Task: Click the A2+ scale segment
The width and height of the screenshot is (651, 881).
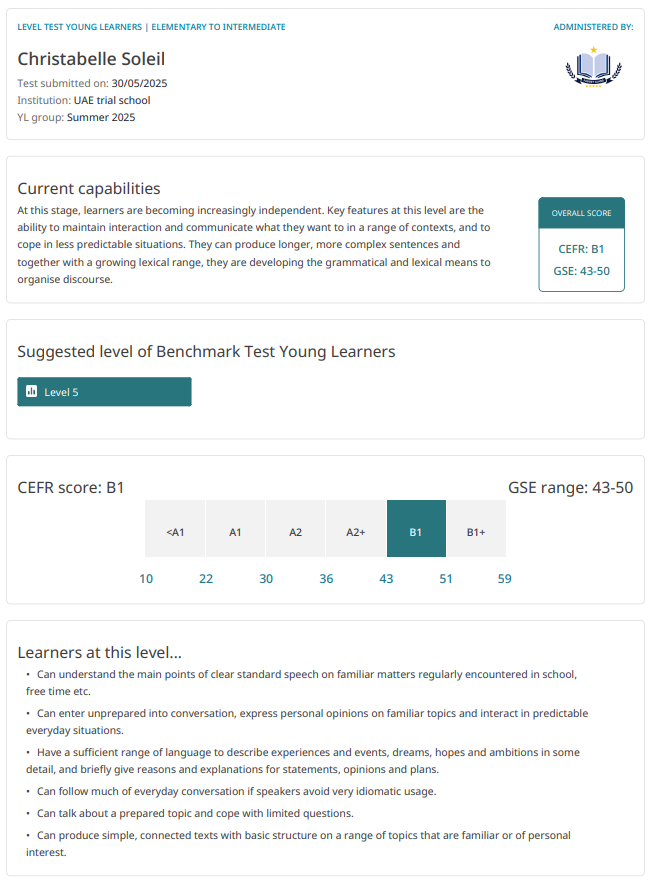Action: [x=356, y=532]
